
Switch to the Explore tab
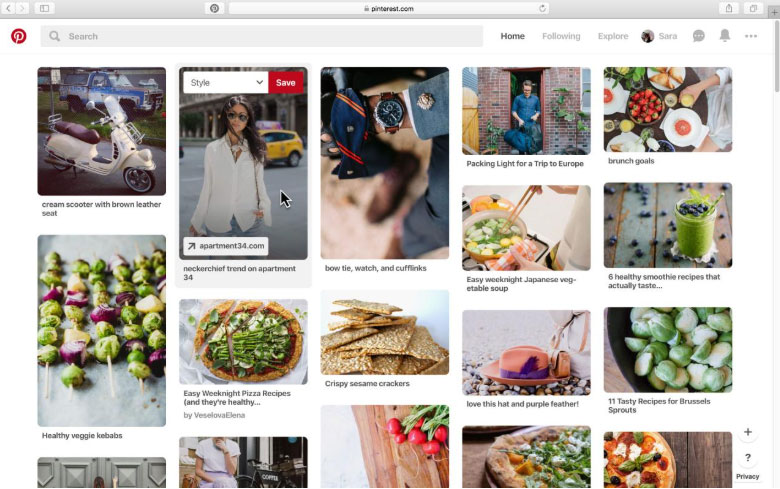click(x=613, y=36)
